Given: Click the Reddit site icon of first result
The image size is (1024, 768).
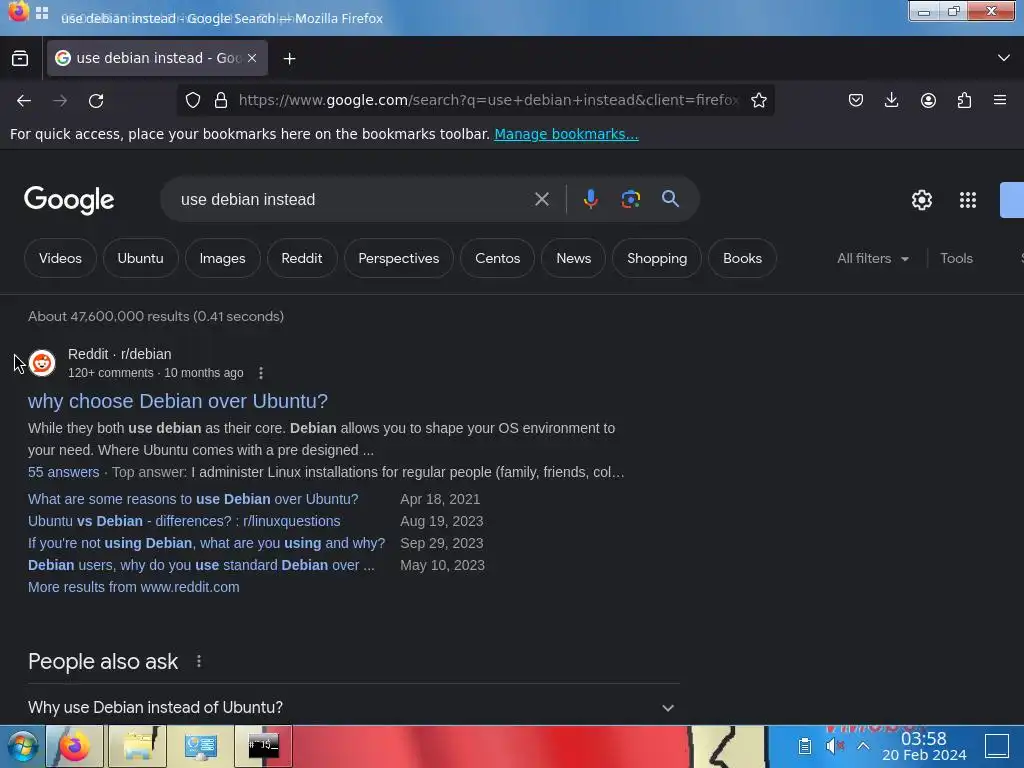Looking at the screenshot, I should coord(42,362).
